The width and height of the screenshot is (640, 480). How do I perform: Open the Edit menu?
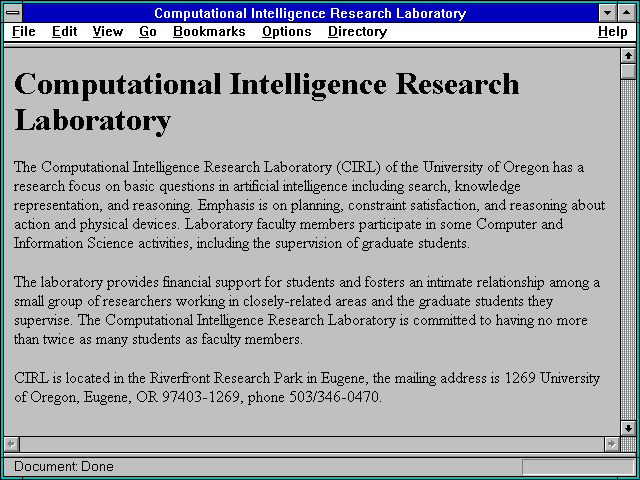[64, 32]
